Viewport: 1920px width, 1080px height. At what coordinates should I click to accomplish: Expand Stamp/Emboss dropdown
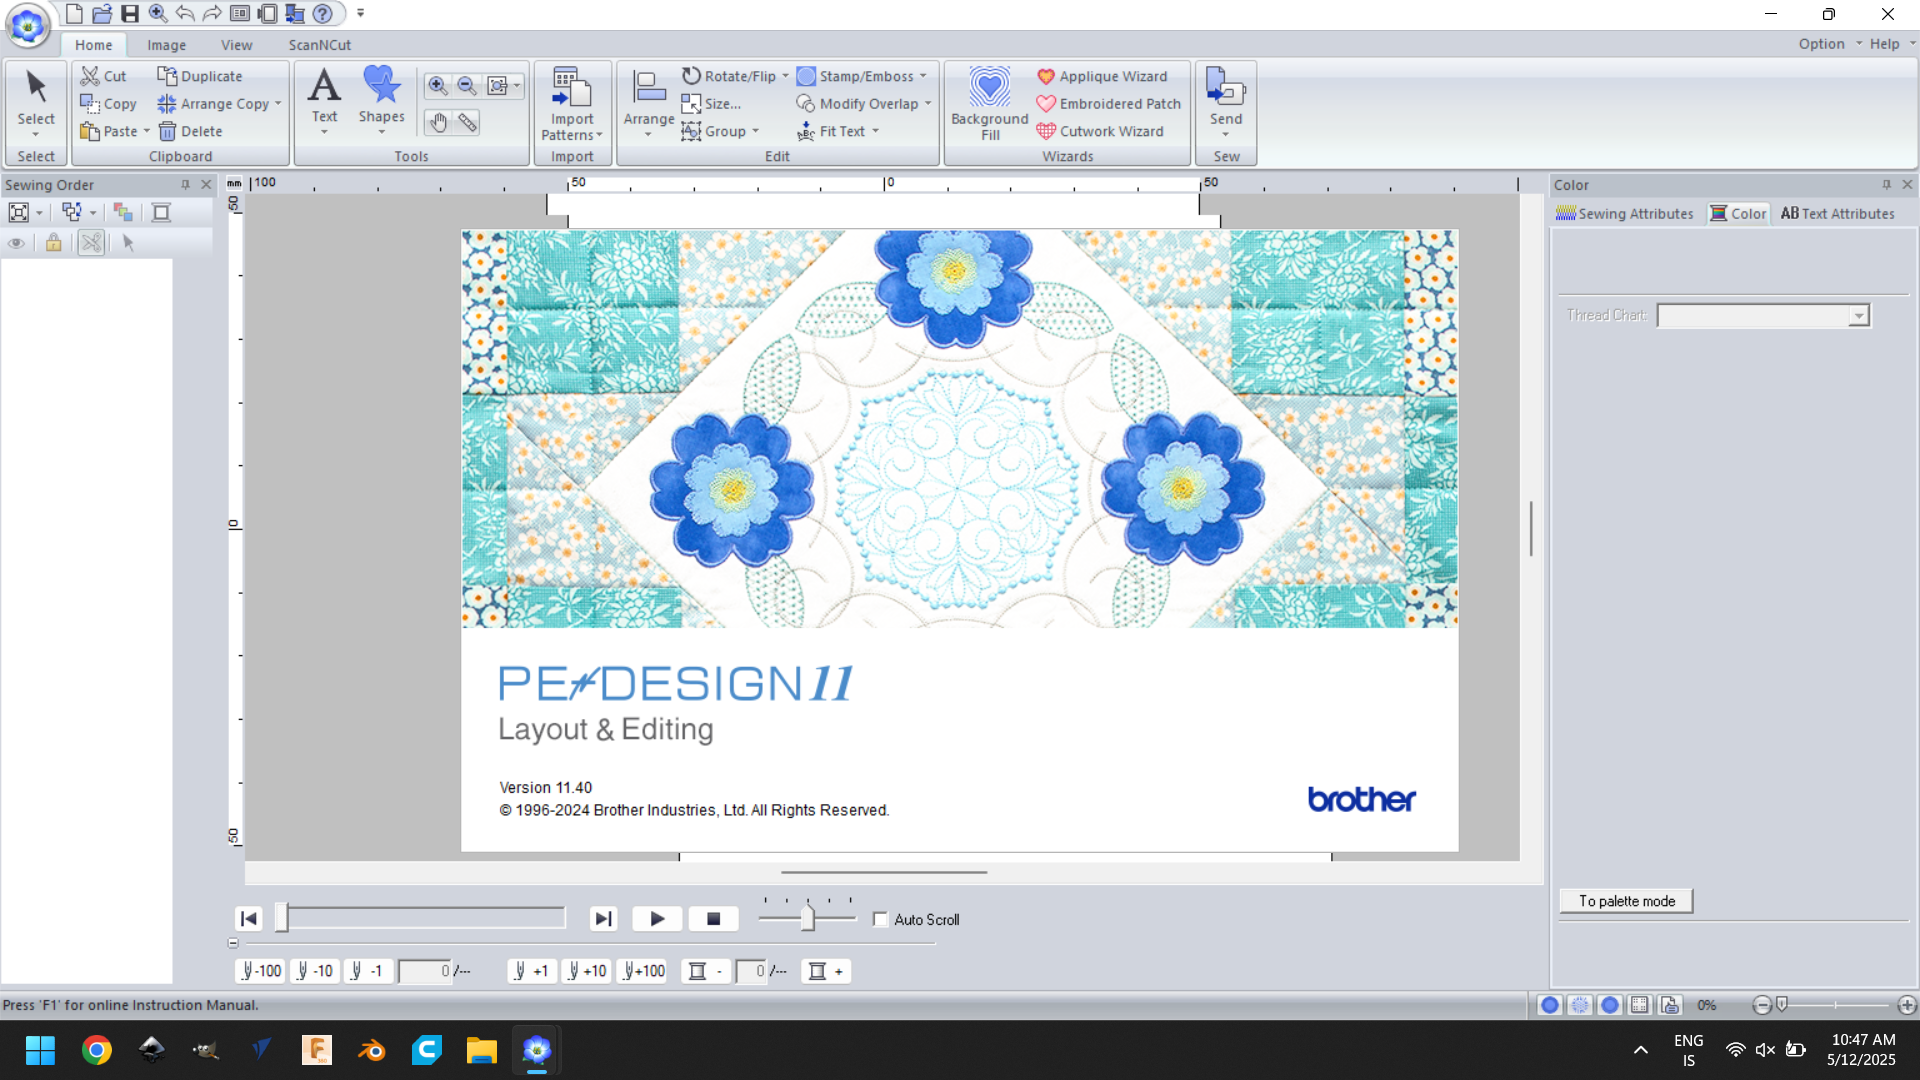[x=923, y=76]
